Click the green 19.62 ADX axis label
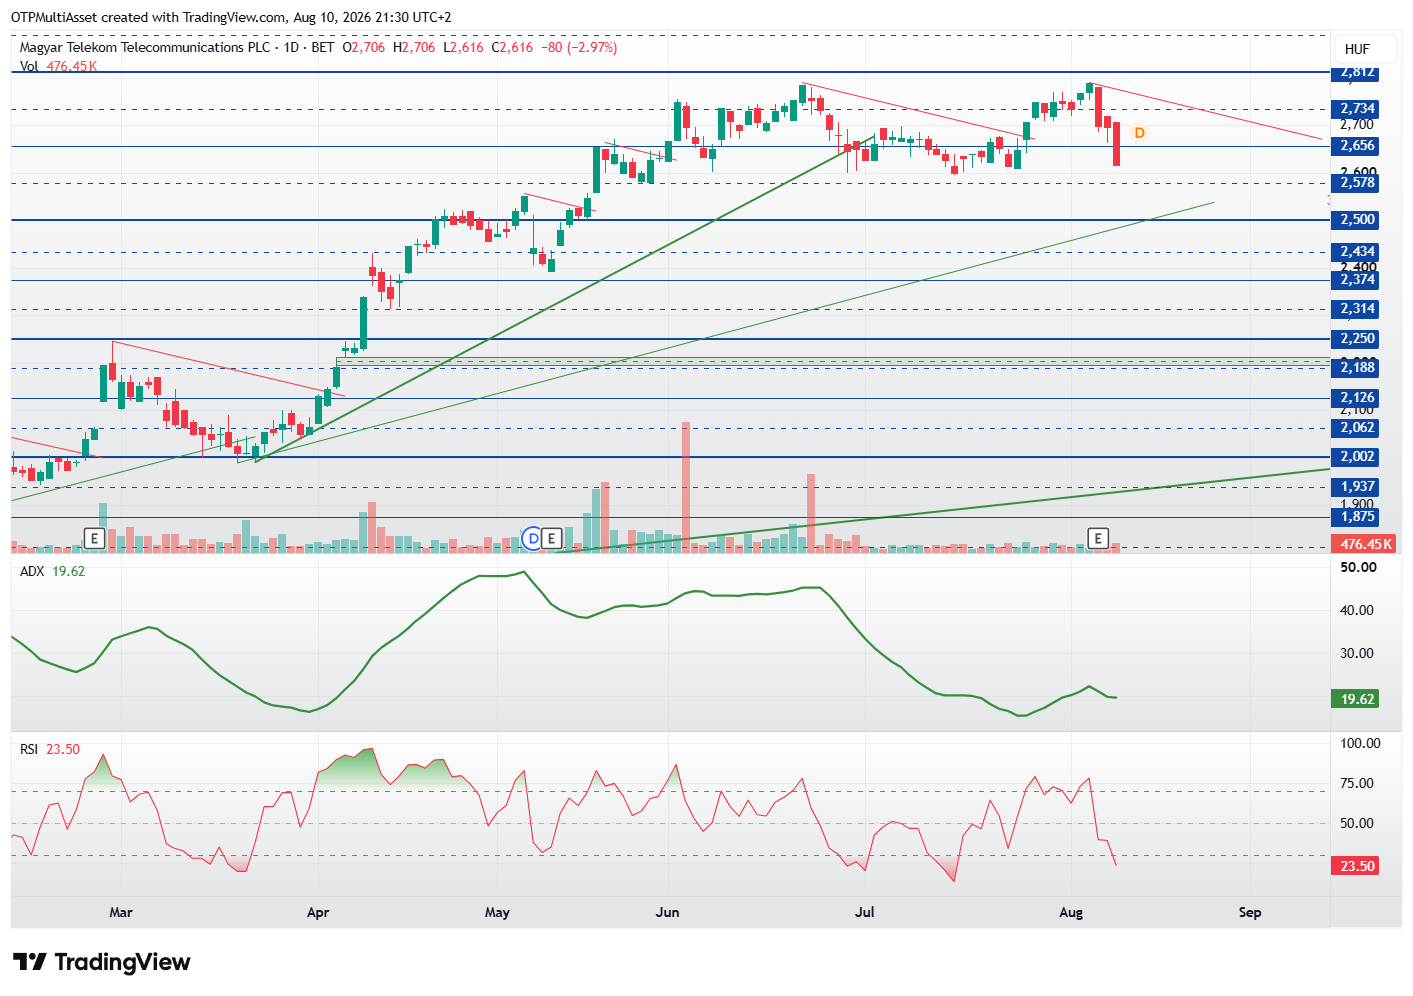This screenshot has height=996, width=1413. point(1355,699)
